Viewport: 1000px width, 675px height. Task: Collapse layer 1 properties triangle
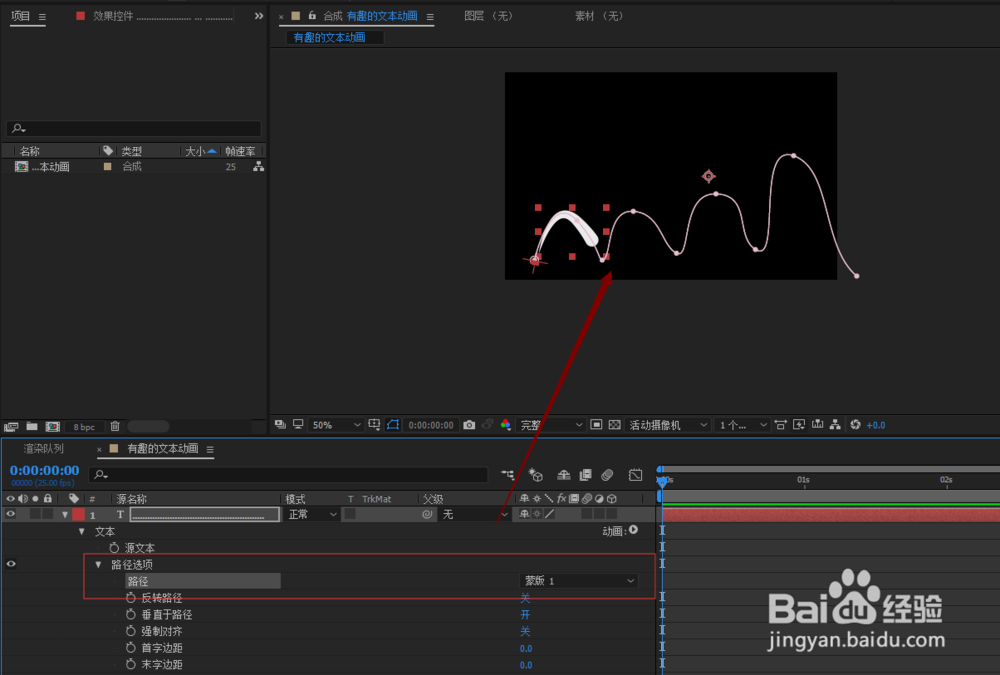(64, 514)
